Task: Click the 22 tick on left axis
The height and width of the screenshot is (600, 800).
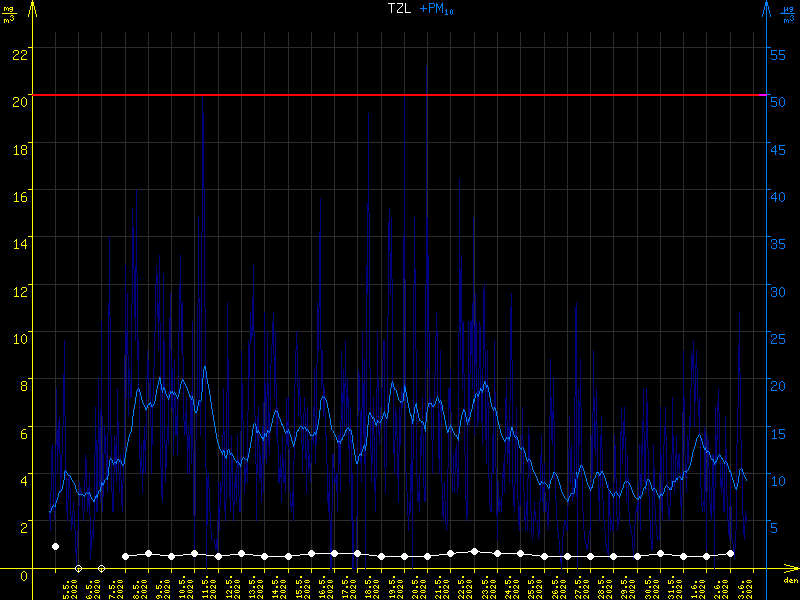Action: point(18,53)
